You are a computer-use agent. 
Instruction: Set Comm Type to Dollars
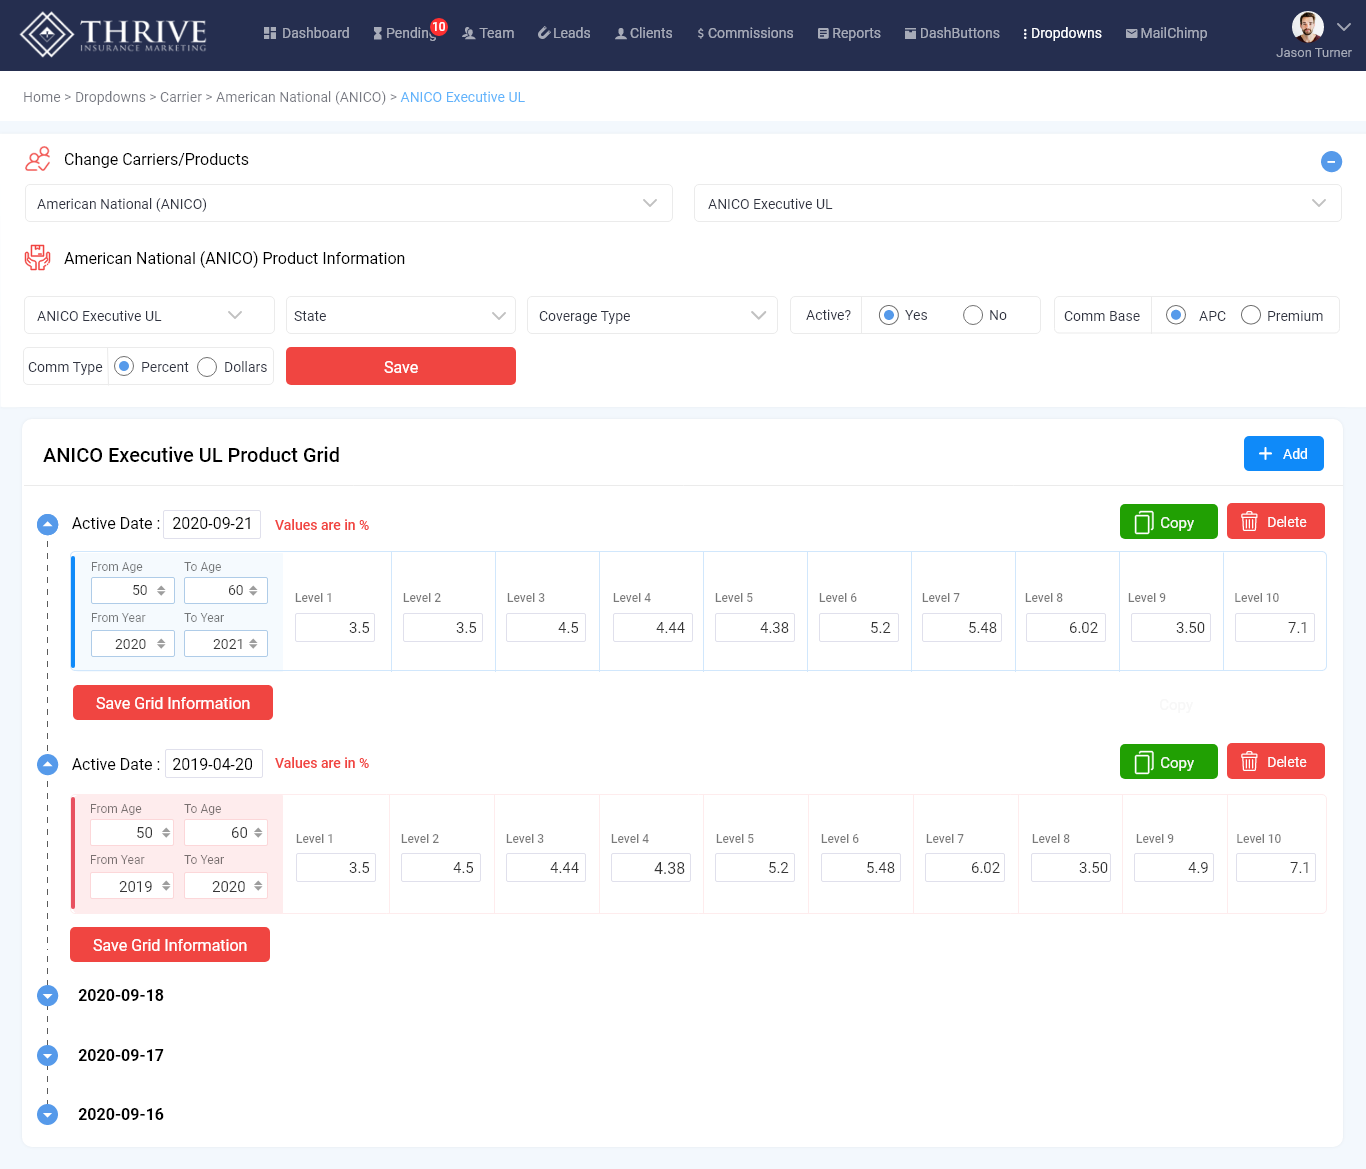207,367
